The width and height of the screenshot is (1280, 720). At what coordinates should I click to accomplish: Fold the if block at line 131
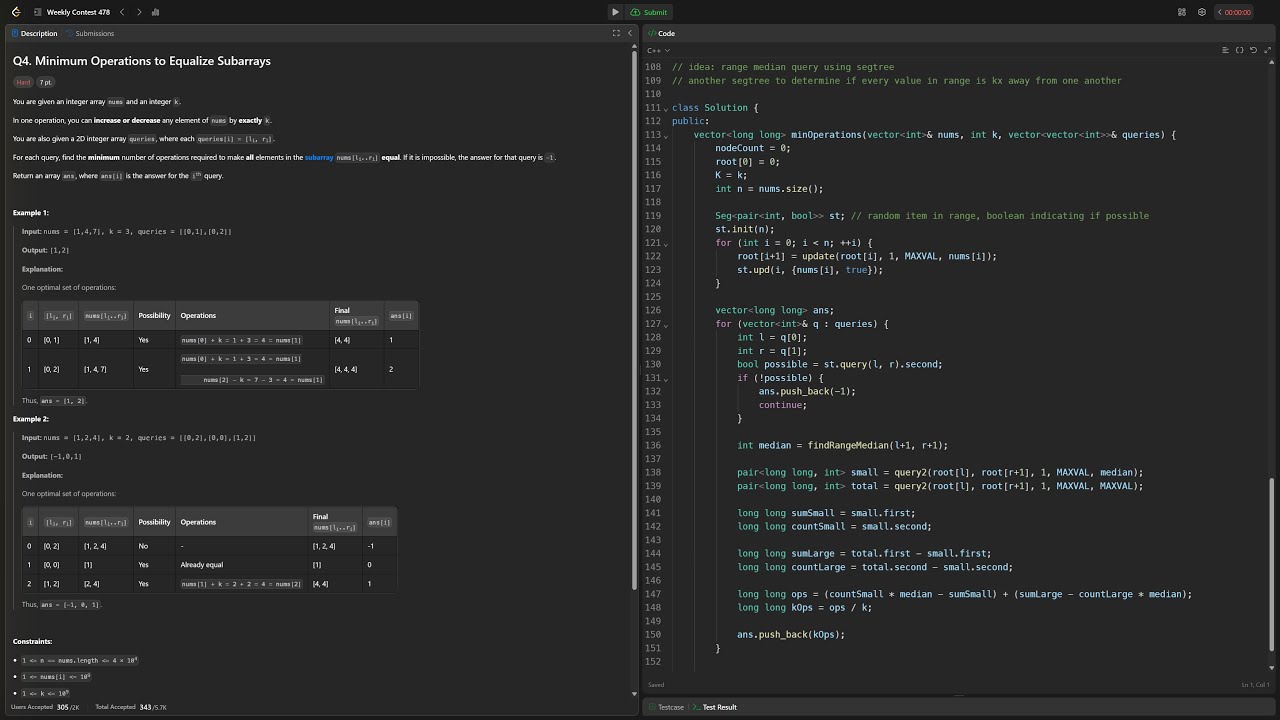coord(666,378)
